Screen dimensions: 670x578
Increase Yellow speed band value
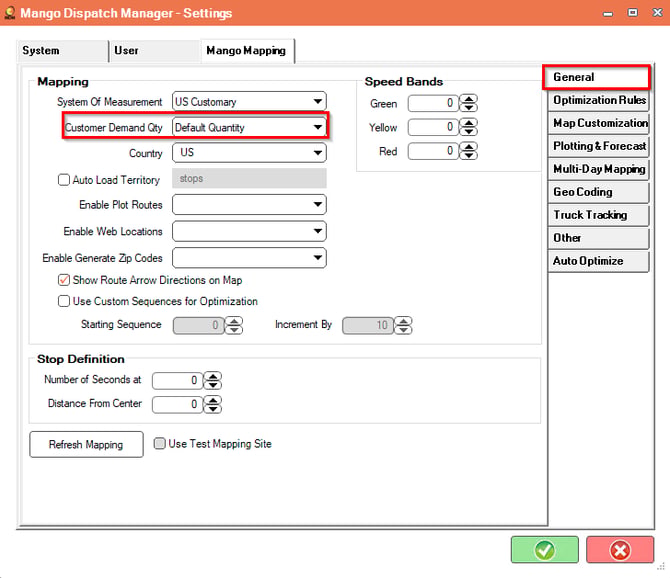(x=469, y=123)
